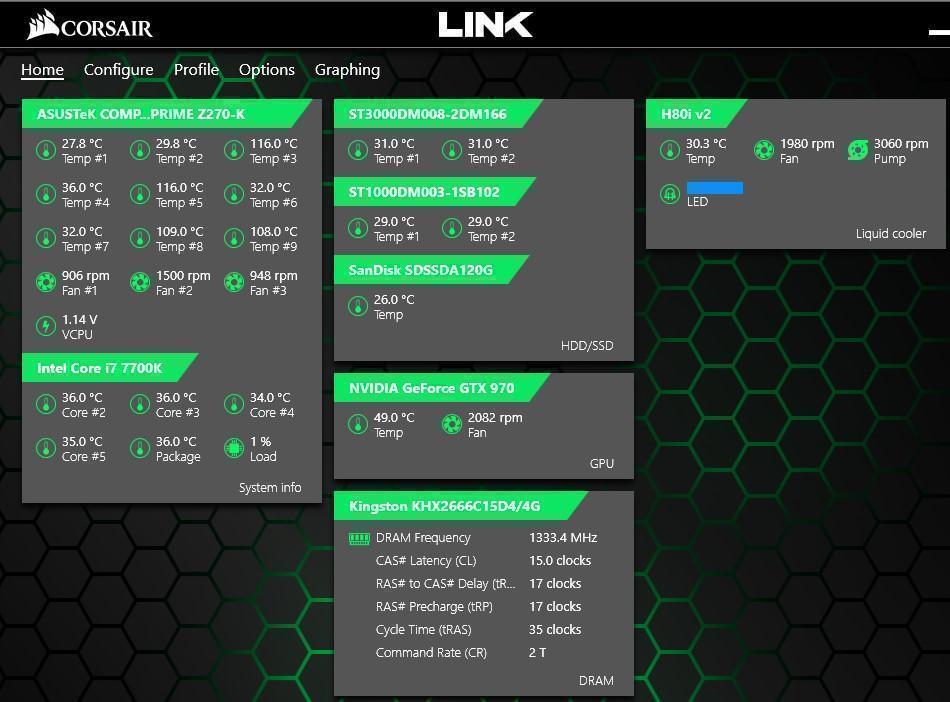Click the CPU Load chip icon

click(x=234, y=448)
